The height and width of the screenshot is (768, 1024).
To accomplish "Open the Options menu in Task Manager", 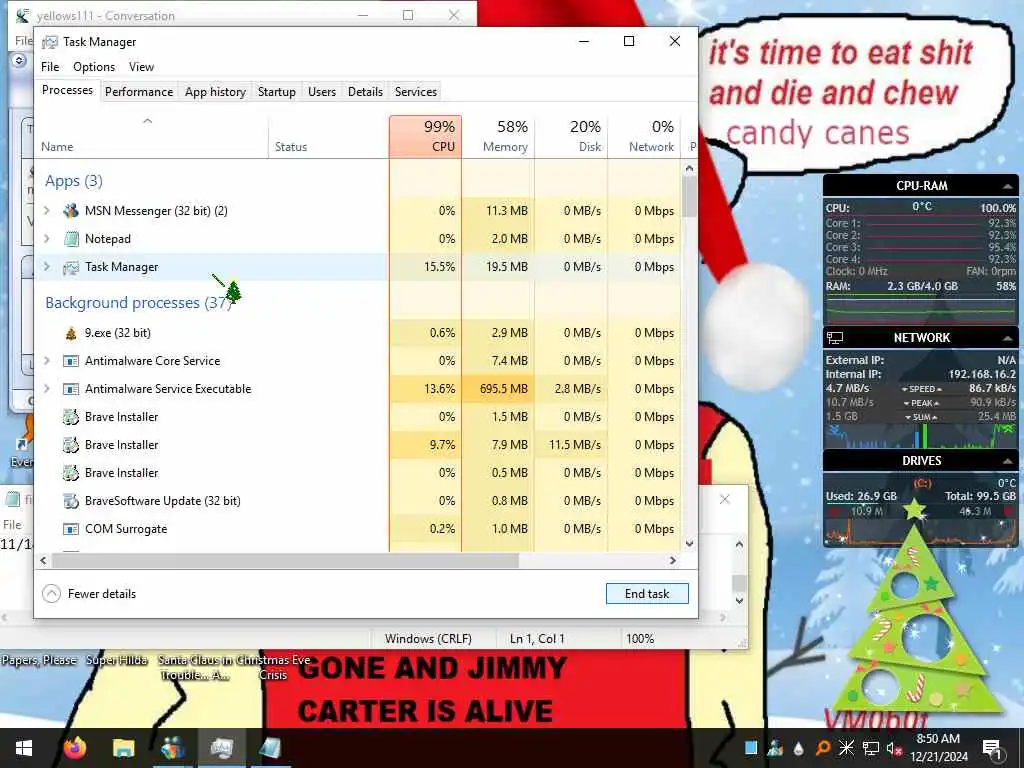I will 94,67.
